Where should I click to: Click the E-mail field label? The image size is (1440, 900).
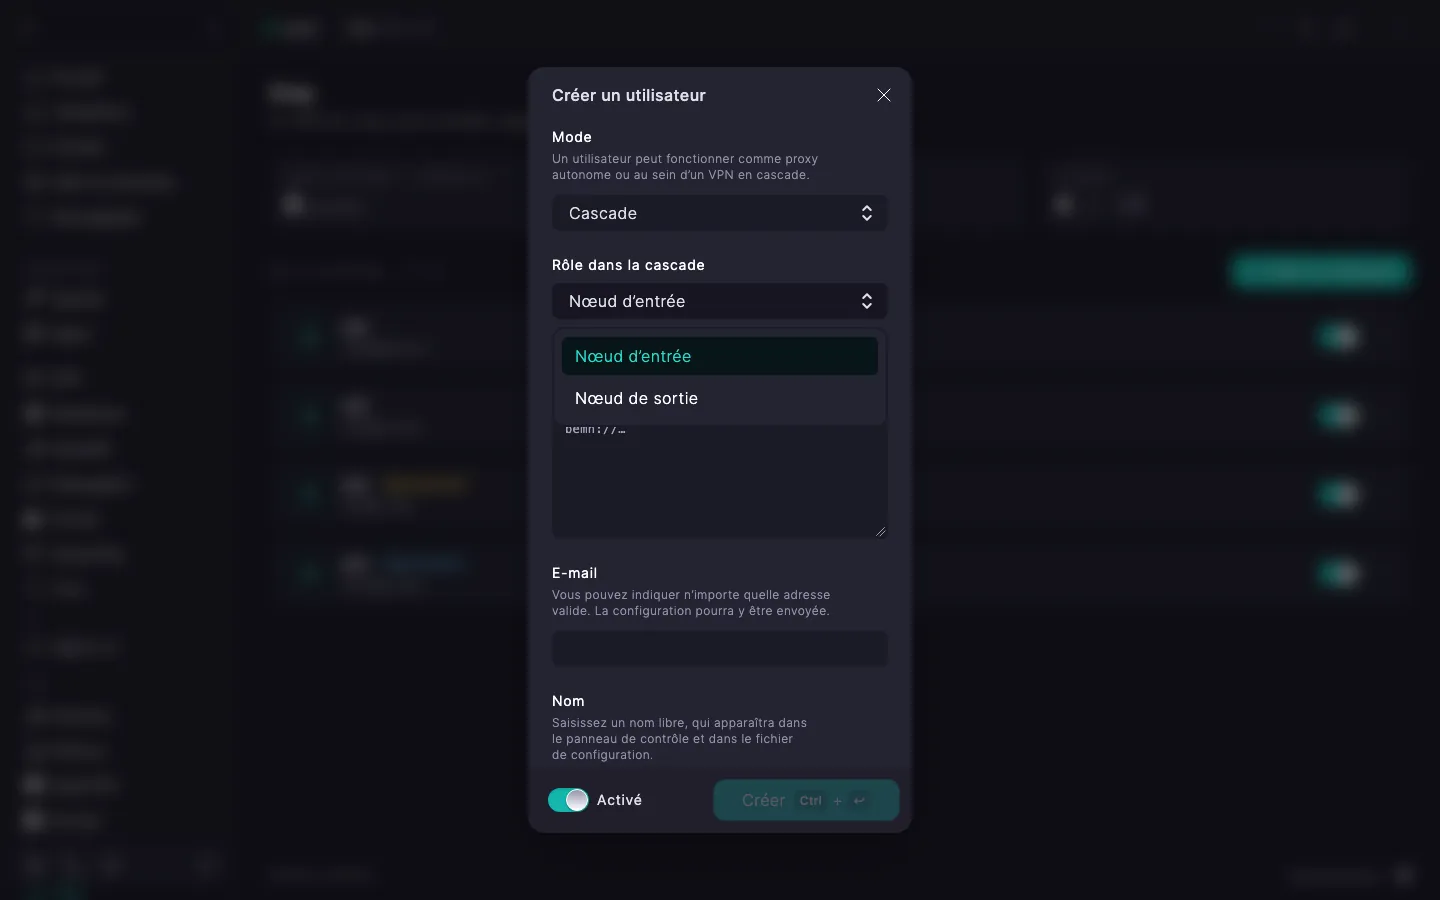575,573
